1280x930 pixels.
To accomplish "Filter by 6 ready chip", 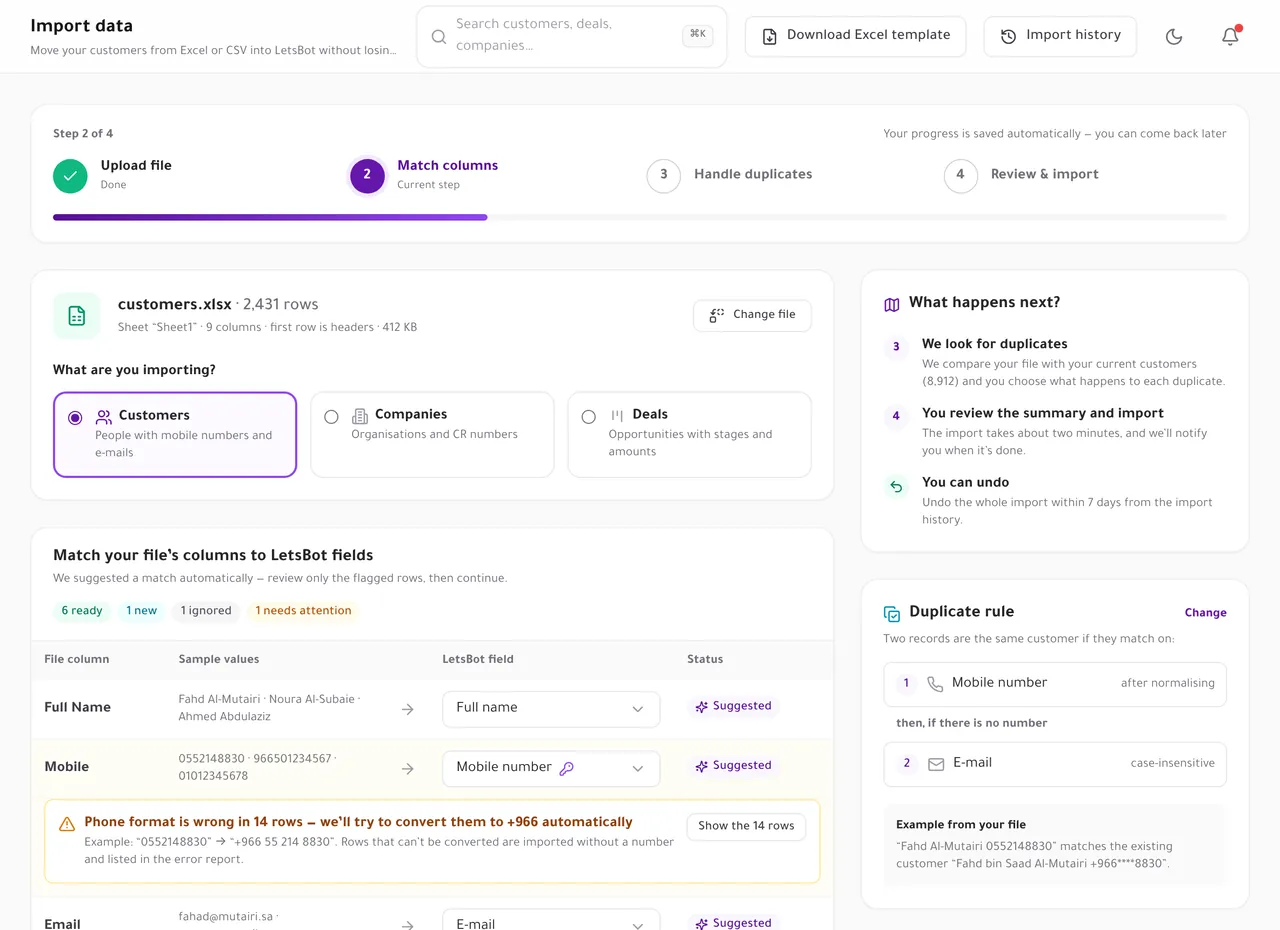I will coord(82,611).
